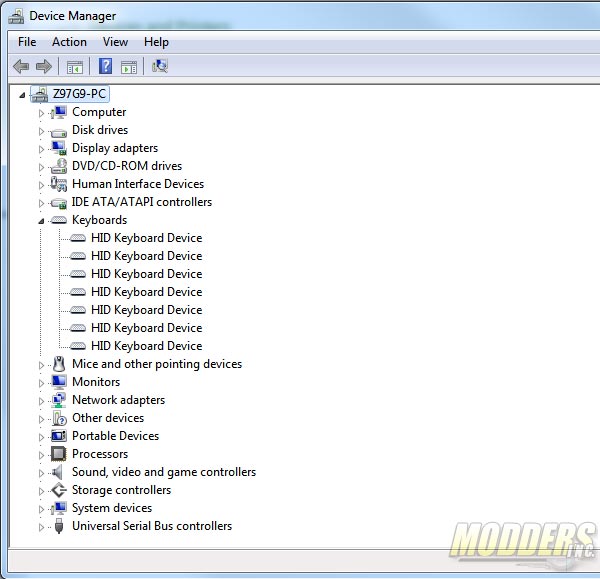
Task: Click the DVD/CD-ROM drives icon
Action: click(x=59, y=166)
